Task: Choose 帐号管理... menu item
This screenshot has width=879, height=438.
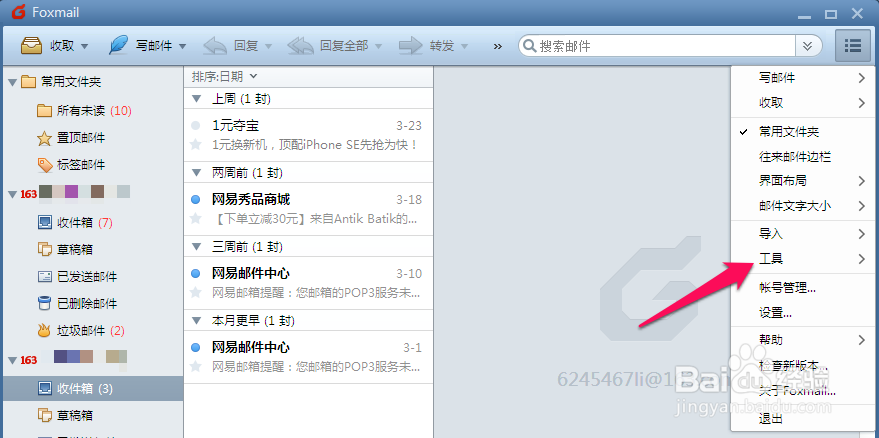Action: tap(805, 288)
